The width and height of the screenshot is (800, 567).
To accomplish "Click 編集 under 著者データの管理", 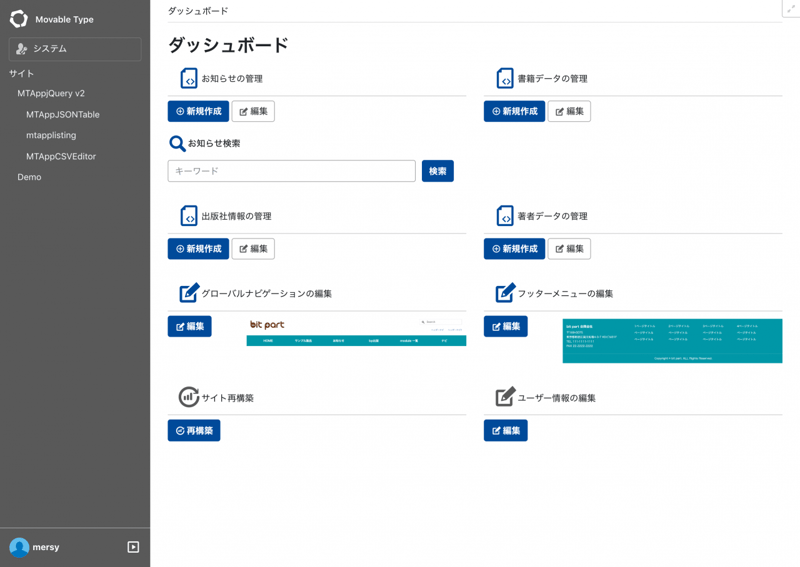I will coord(569,249).
